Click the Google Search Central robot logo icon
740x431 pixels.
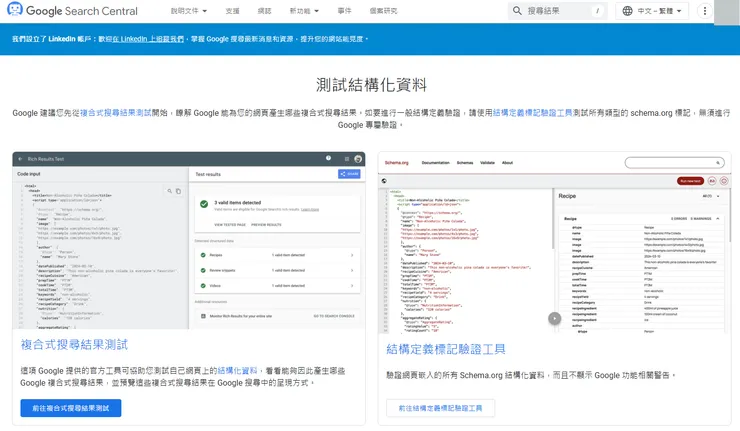click(15, 10)
